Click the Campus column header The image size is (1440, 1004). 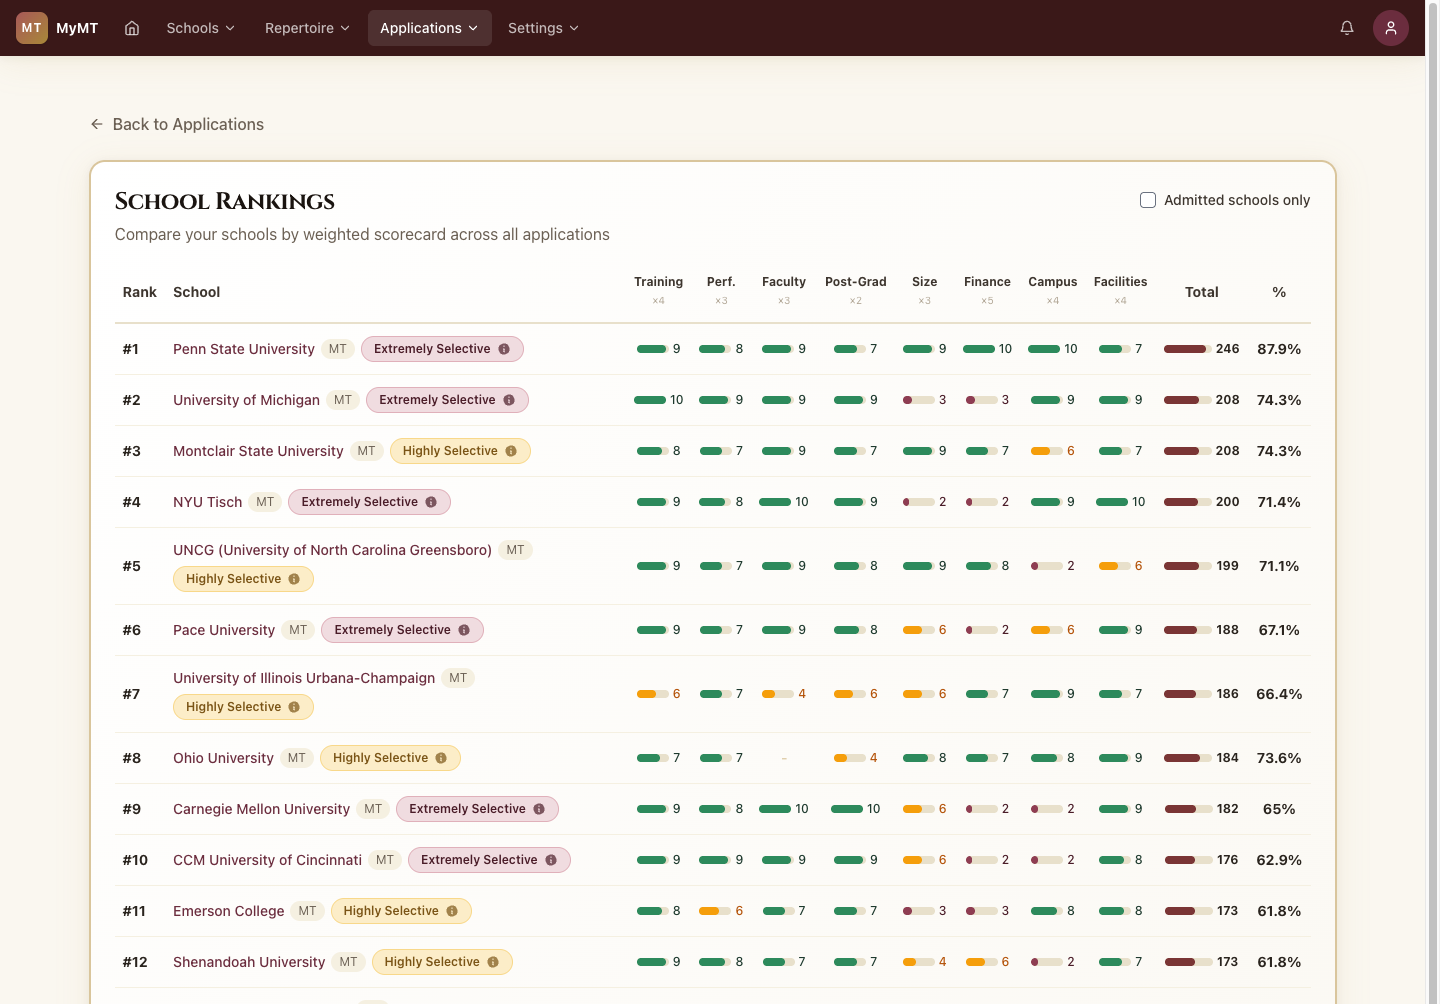[1053, 290]
